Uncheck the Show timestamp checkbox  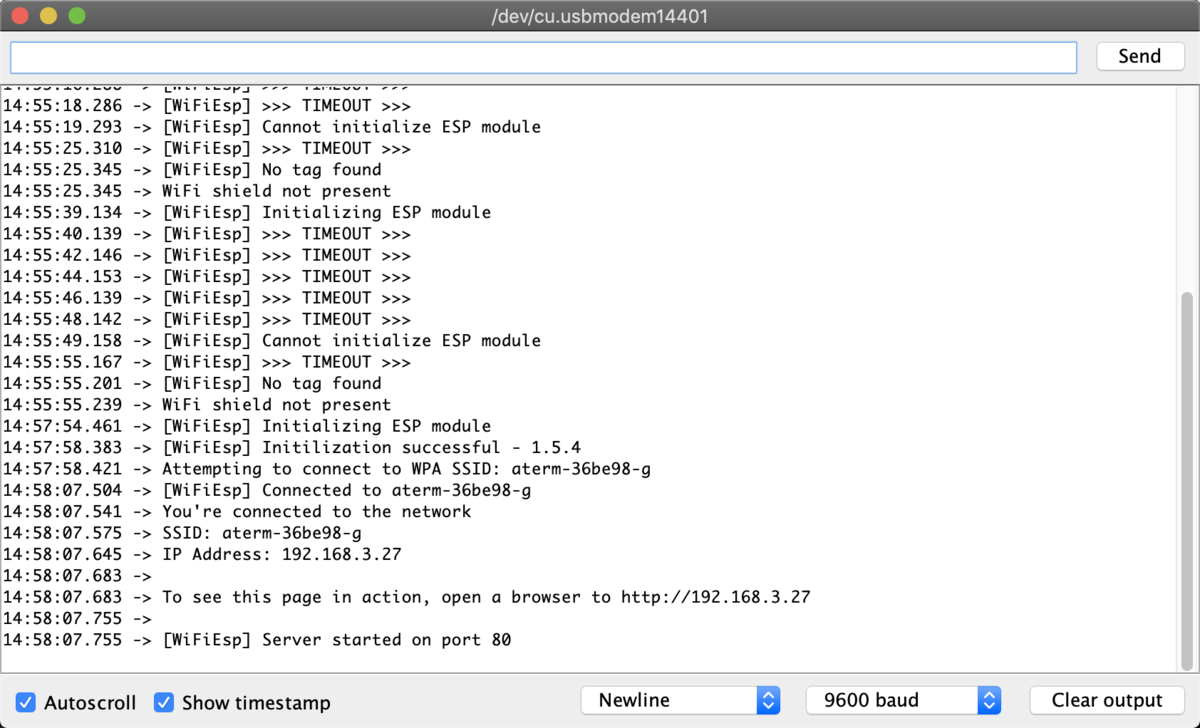coord(164,702)
